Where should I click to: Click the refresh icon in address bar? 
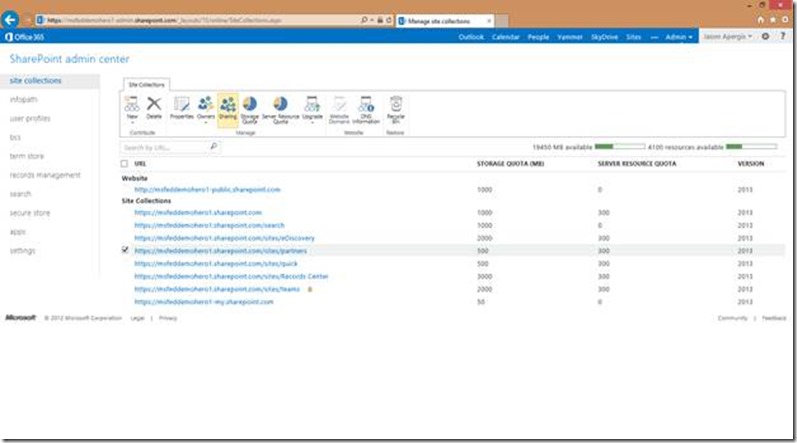tap(389, 20)
